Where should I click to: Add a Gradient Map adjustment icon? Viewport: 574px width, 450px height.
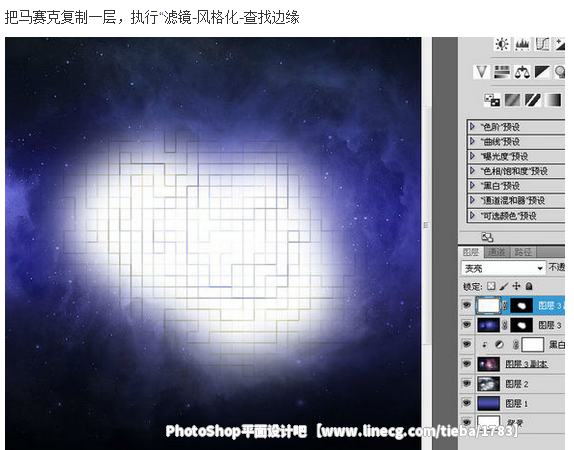click(553, 100)
